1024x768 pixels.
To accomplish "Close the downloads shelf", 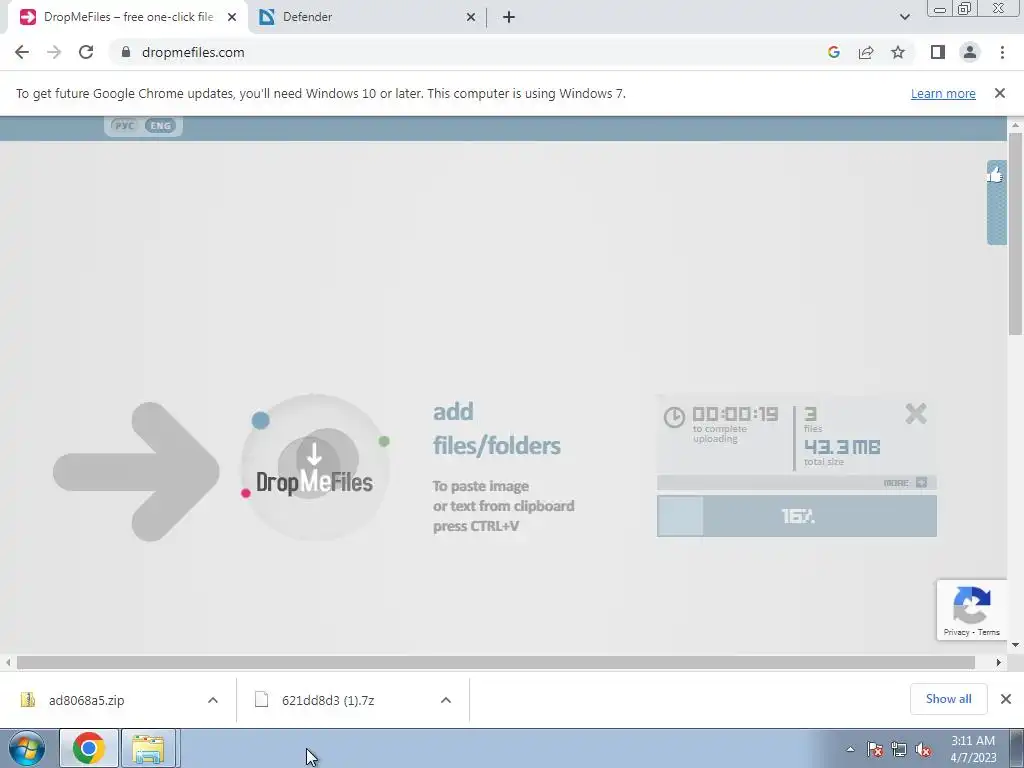I will tap(1006, 699).
